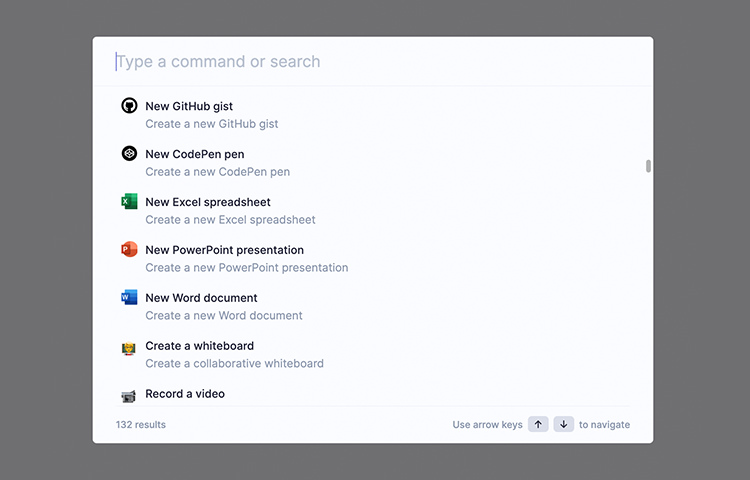Select the Record a video command
The image size is (750, 480).
(x=373, y=393)
